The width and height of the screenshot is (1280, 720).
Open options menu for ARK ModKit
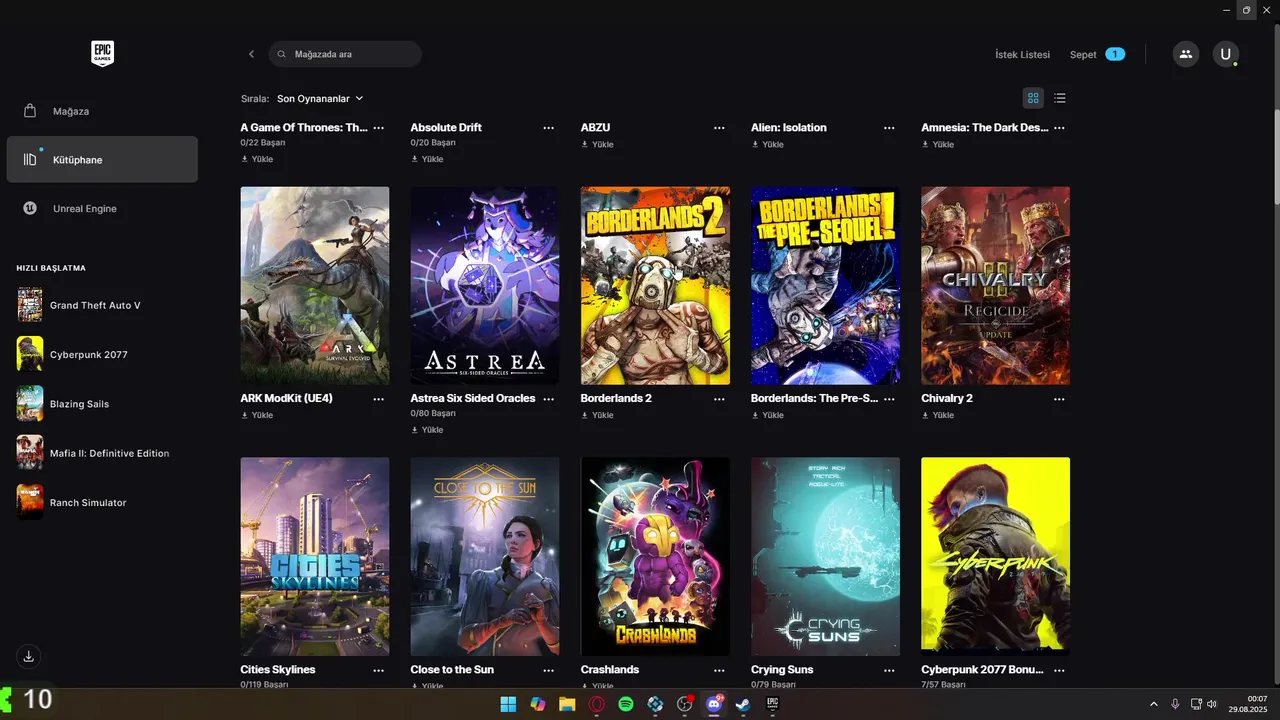379,399
